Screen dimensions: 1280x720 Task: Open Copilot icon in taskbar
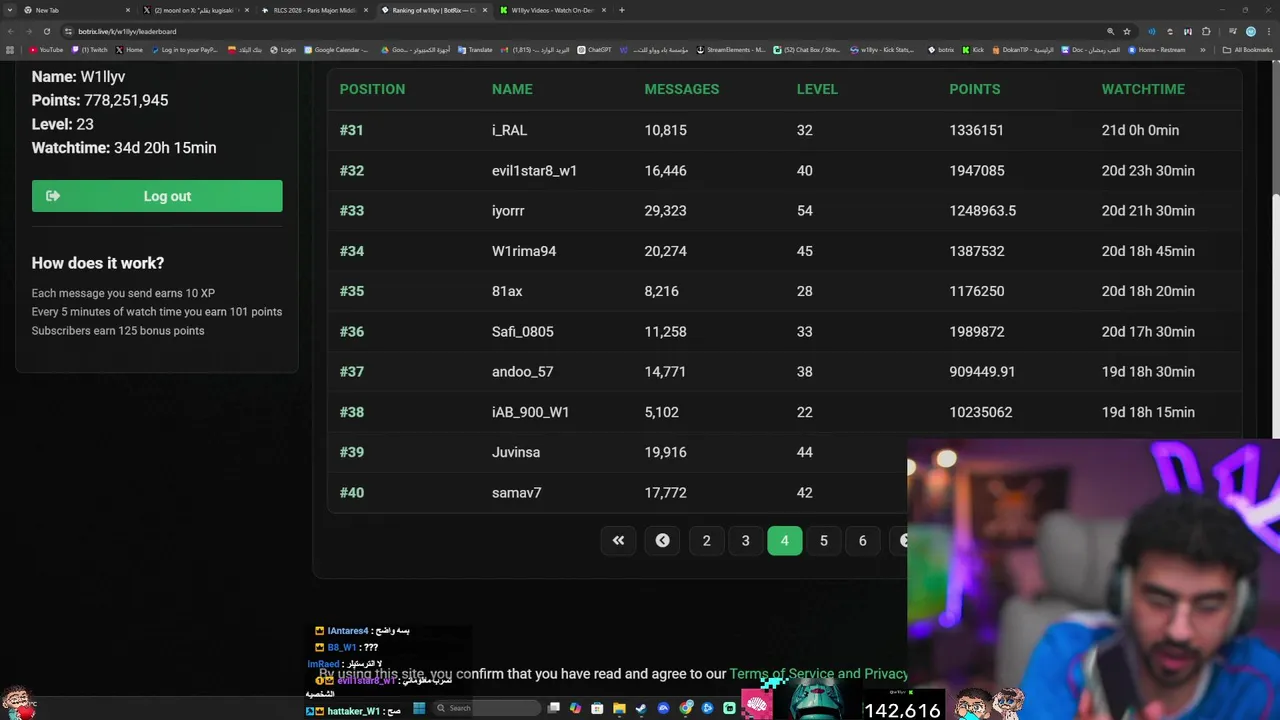tap(575, 708)
